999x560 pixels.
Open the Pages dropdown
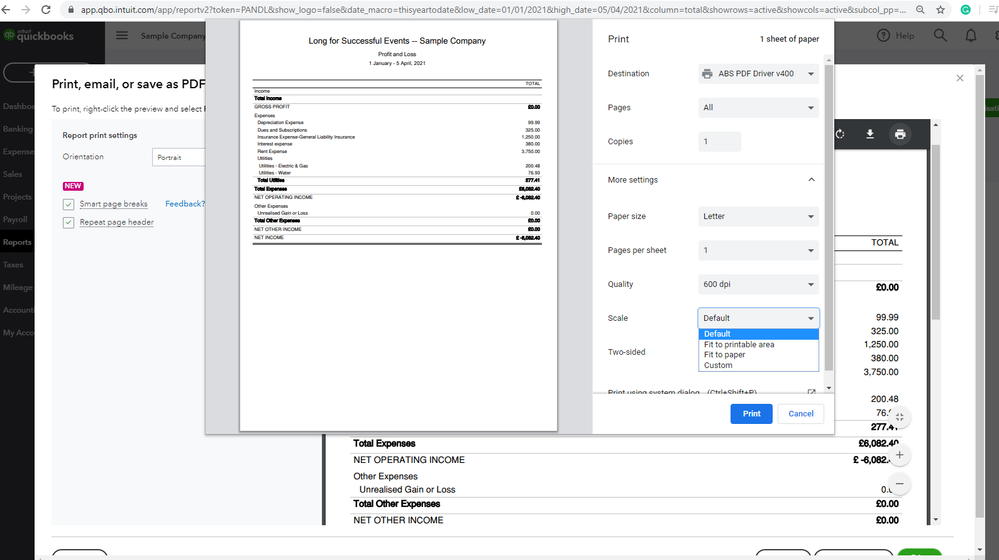pyautogui.click(x=758, y=108)
